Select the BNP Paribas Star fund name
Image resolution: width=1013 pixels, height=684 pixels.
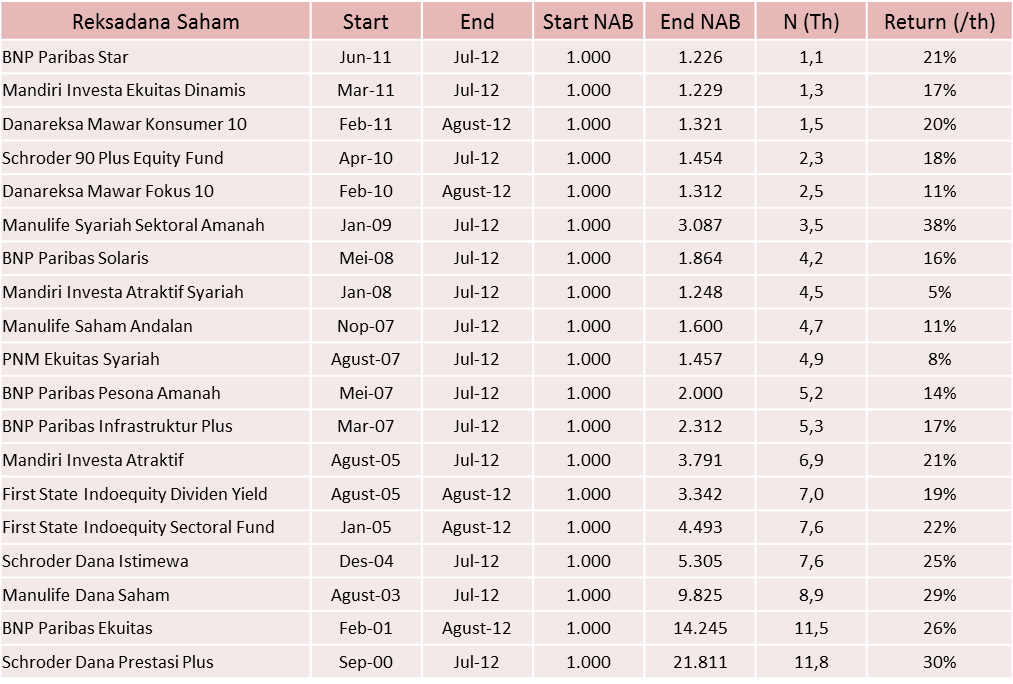tap(65, 57)
